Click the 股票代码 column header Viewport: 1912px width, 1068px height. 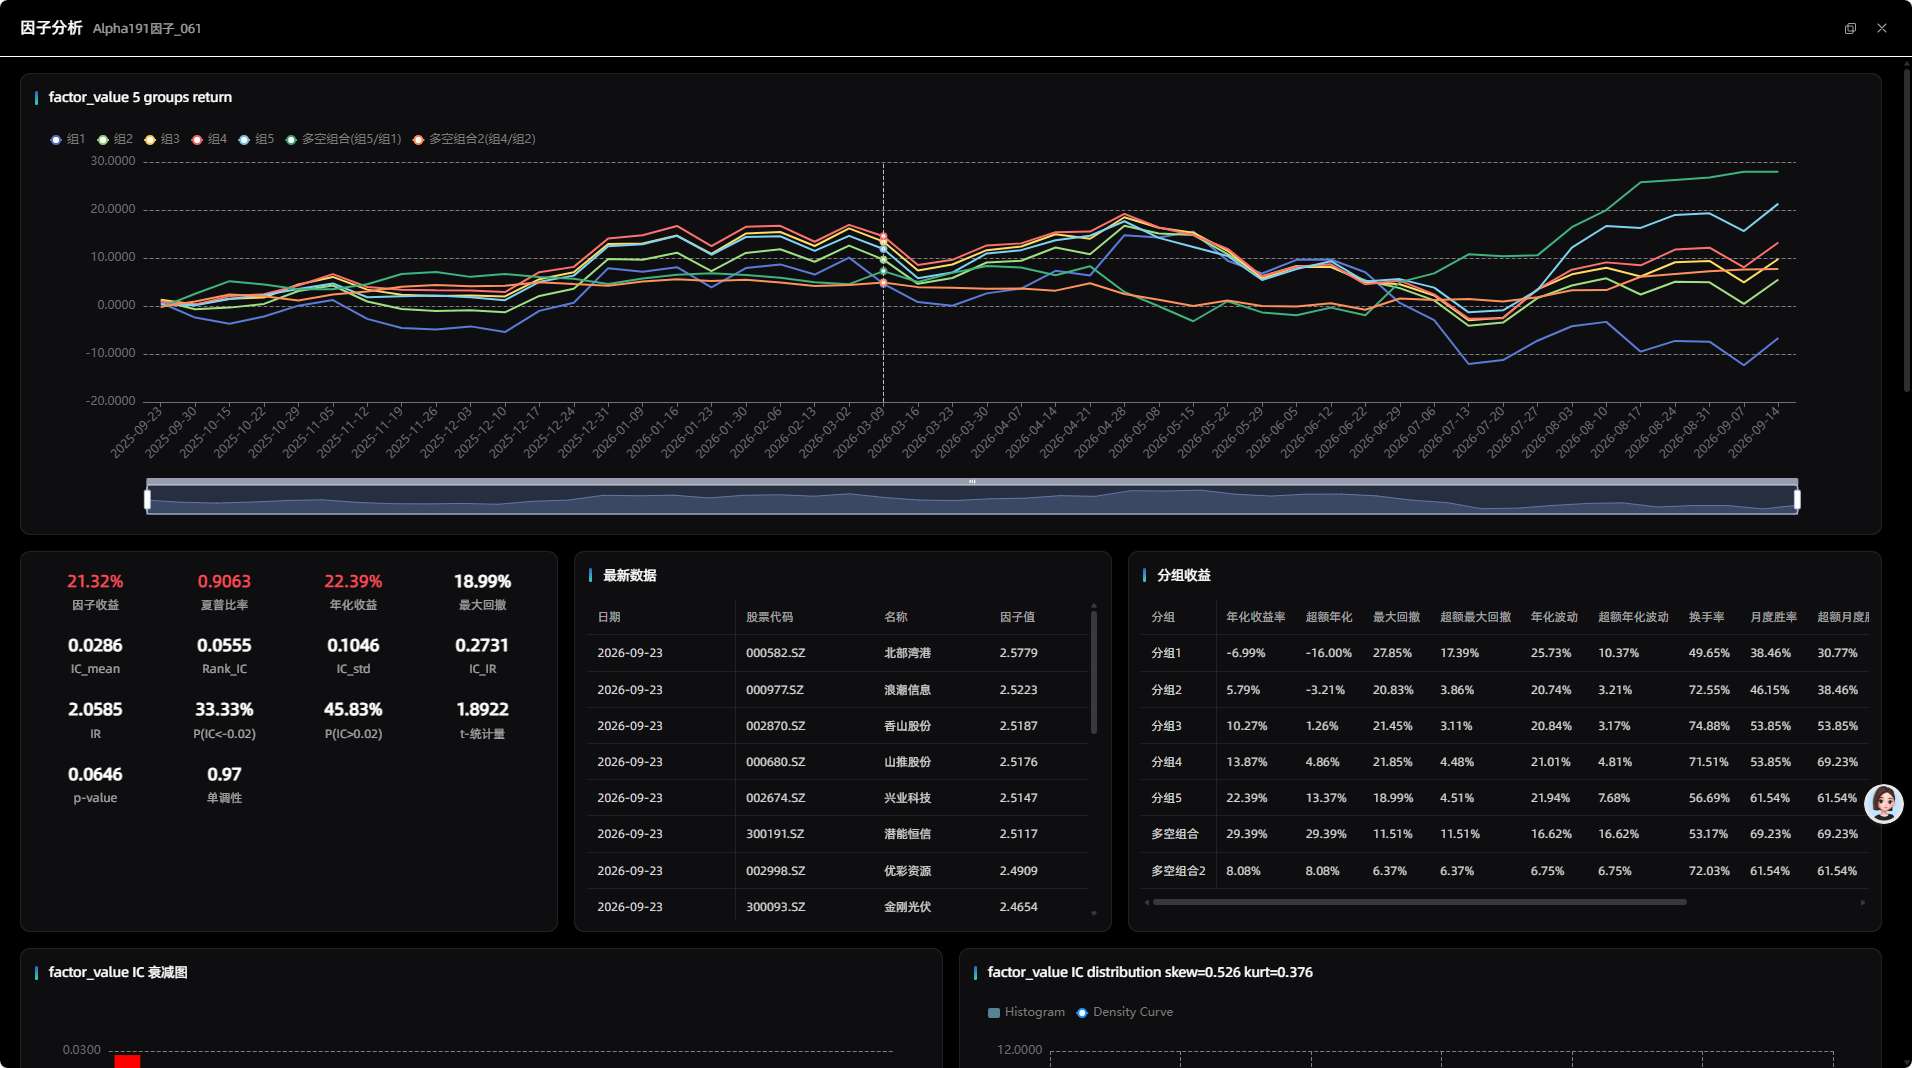769,617
